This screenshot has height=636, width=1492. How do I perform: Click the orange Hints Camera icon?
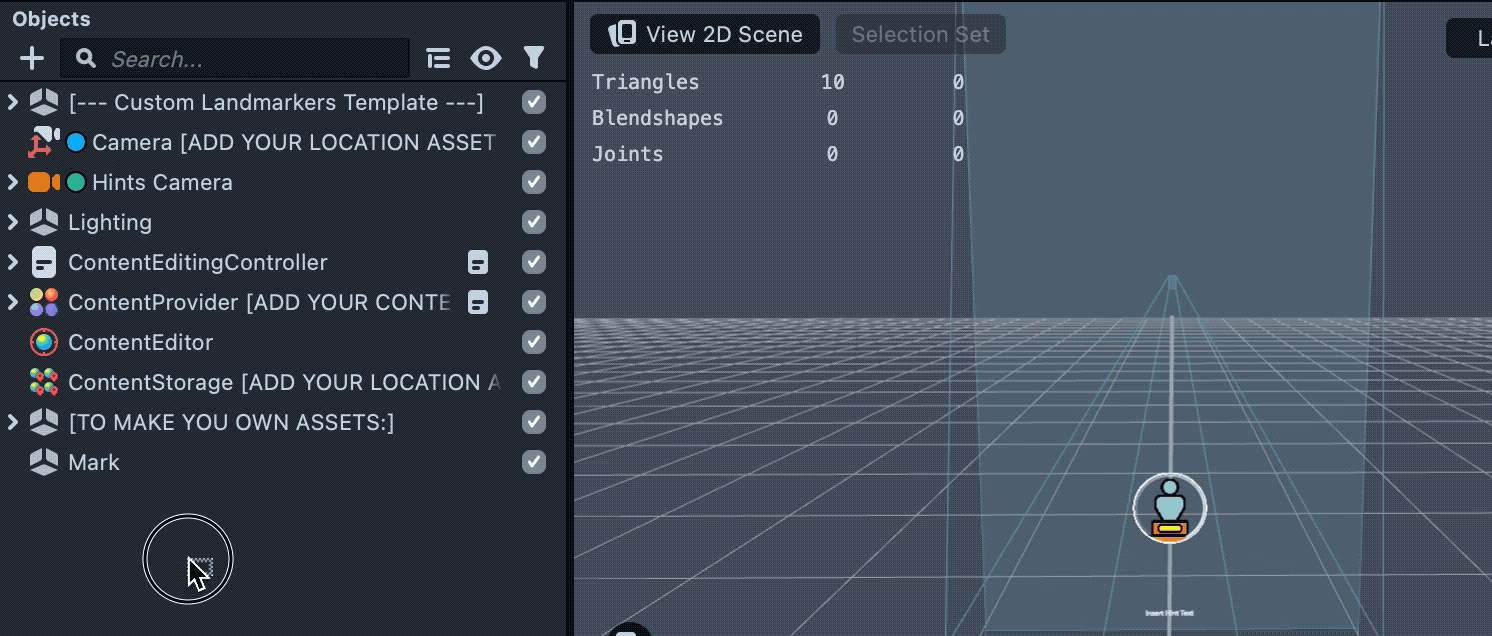[x=43, y=183]
